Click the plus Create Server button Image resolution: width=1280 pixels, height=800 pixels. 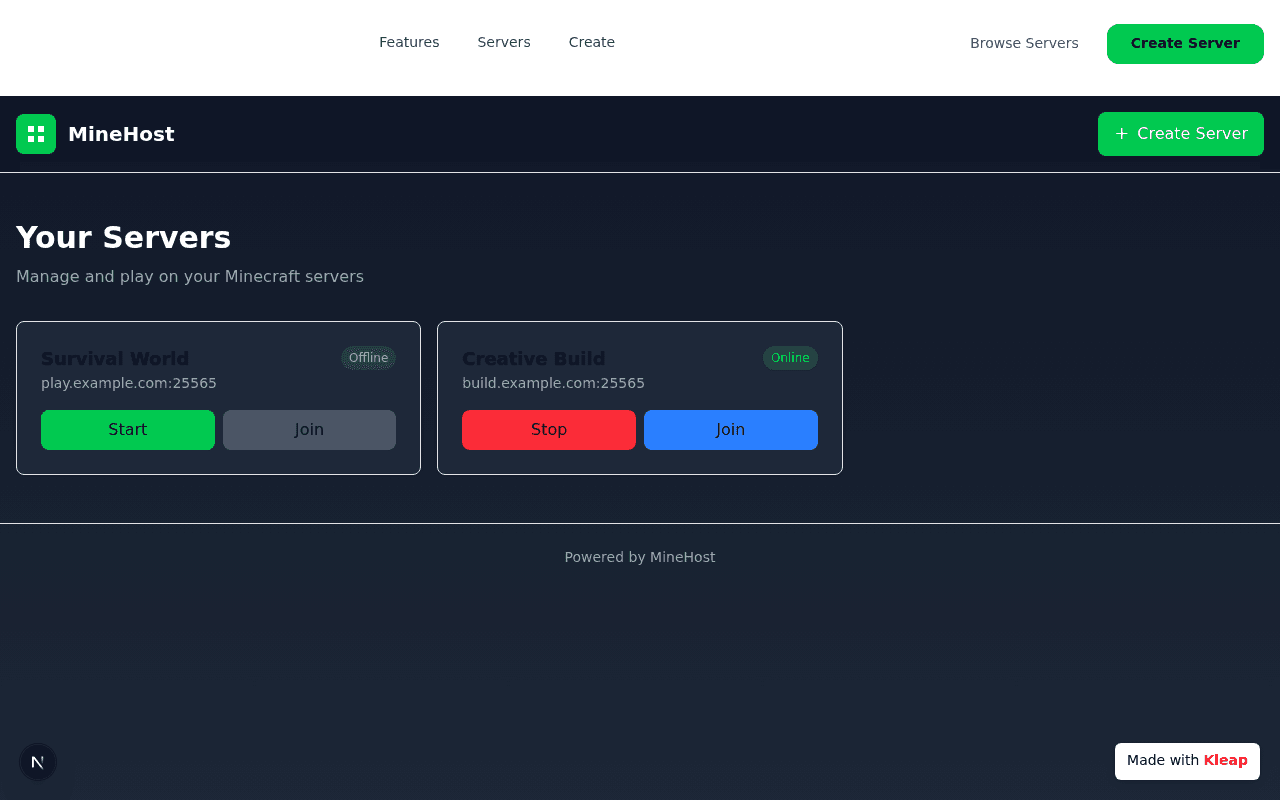pyautogui.click(x=1181, y=134)
